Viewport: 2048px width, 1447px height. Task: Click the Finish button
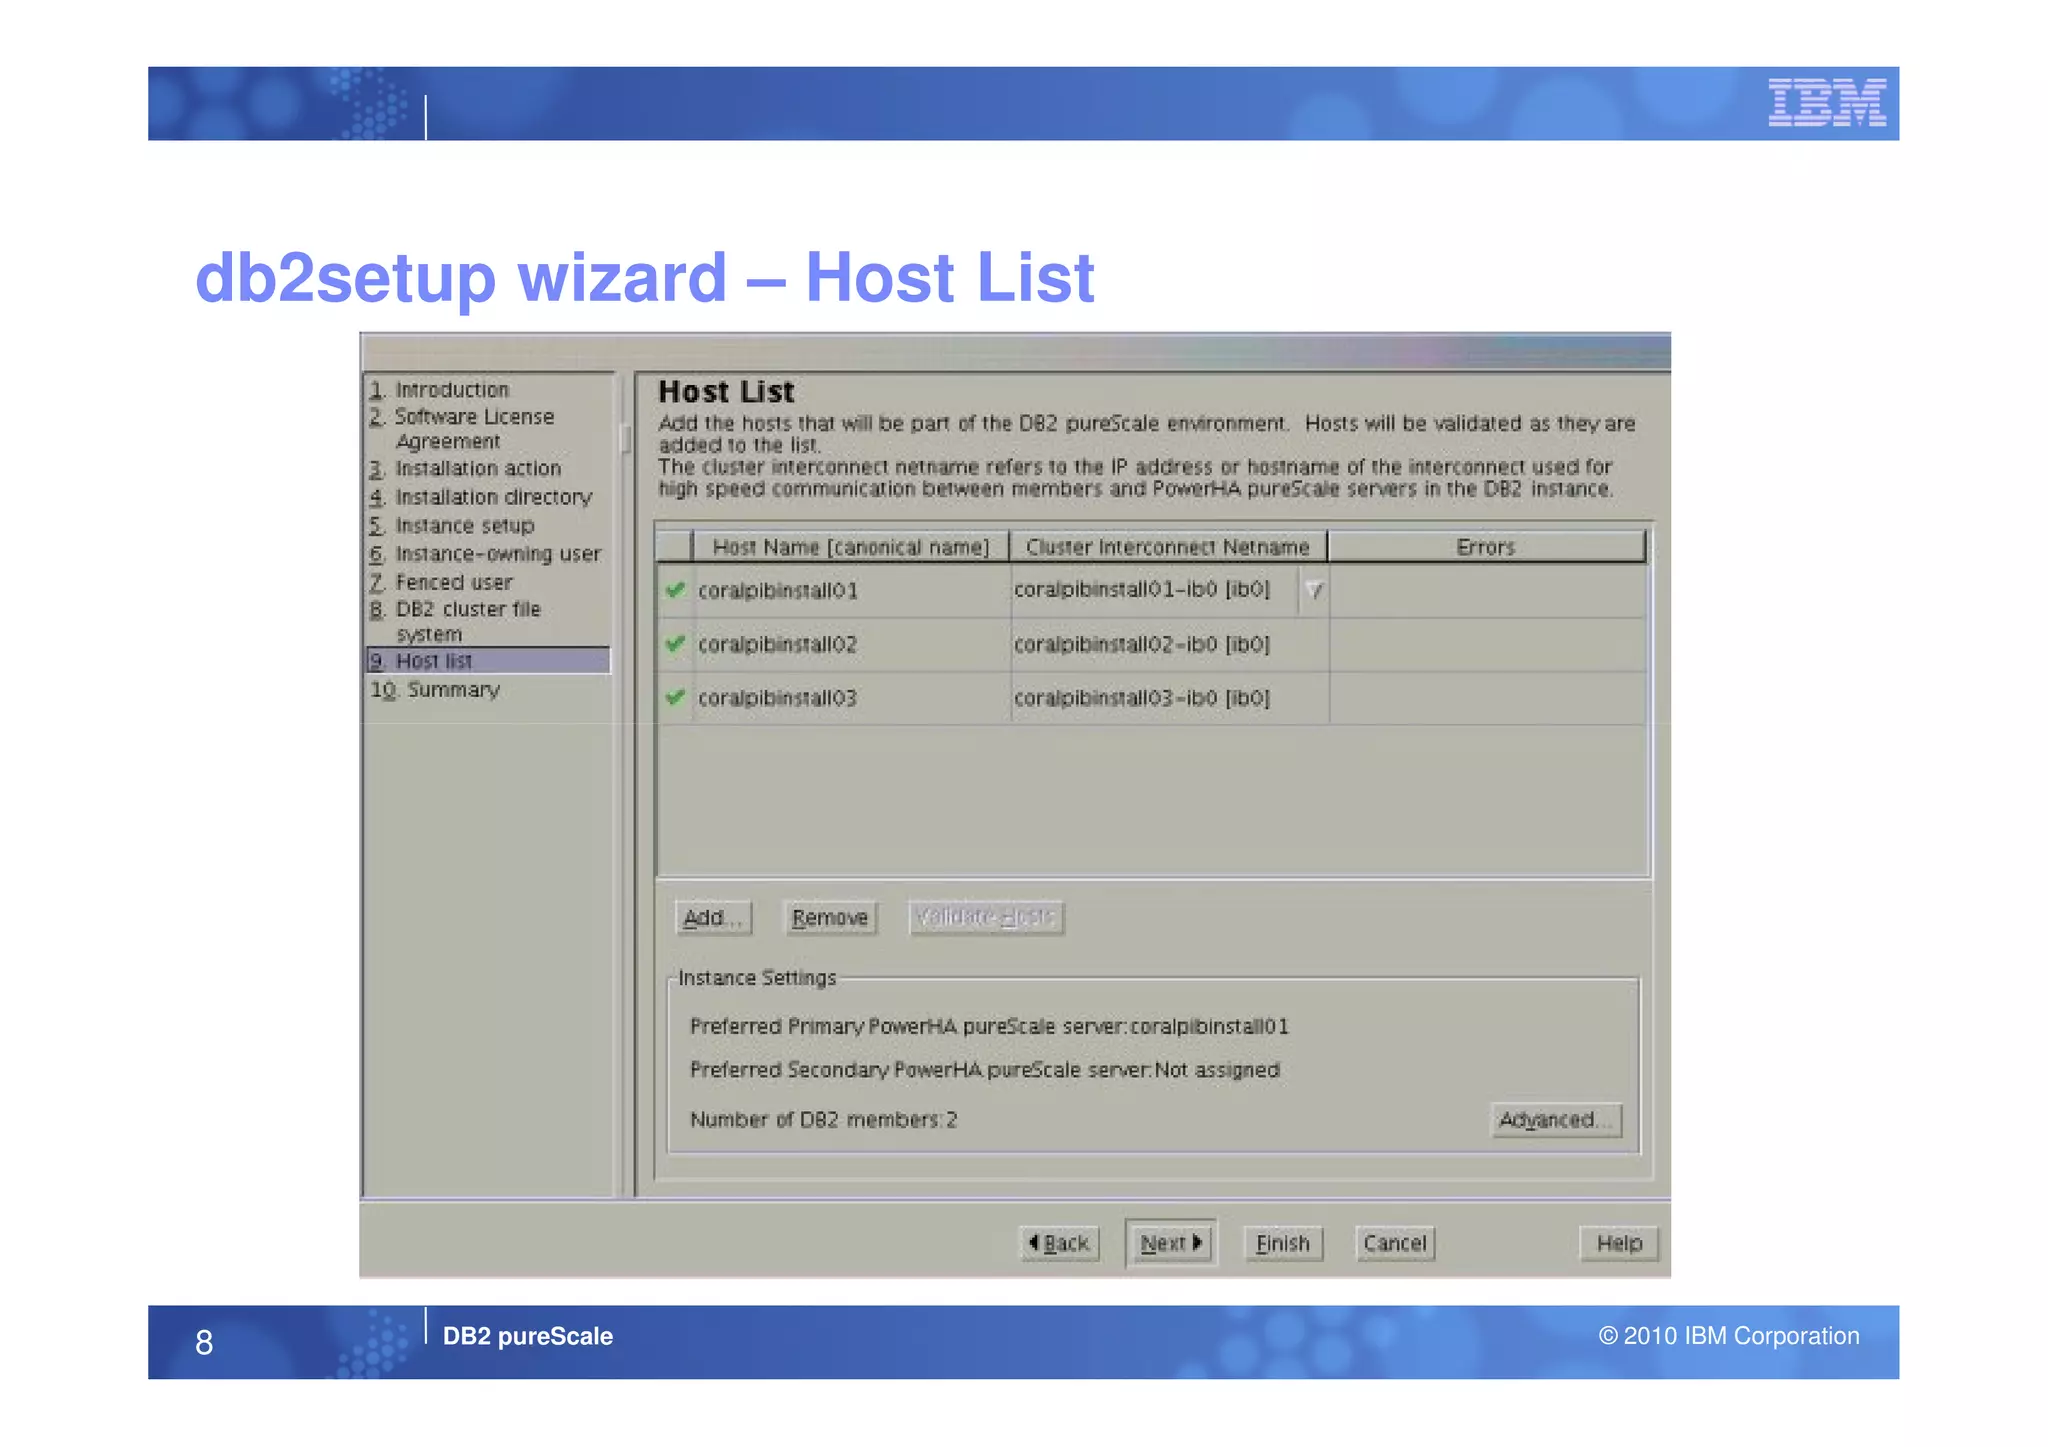click(1283, 1243)
